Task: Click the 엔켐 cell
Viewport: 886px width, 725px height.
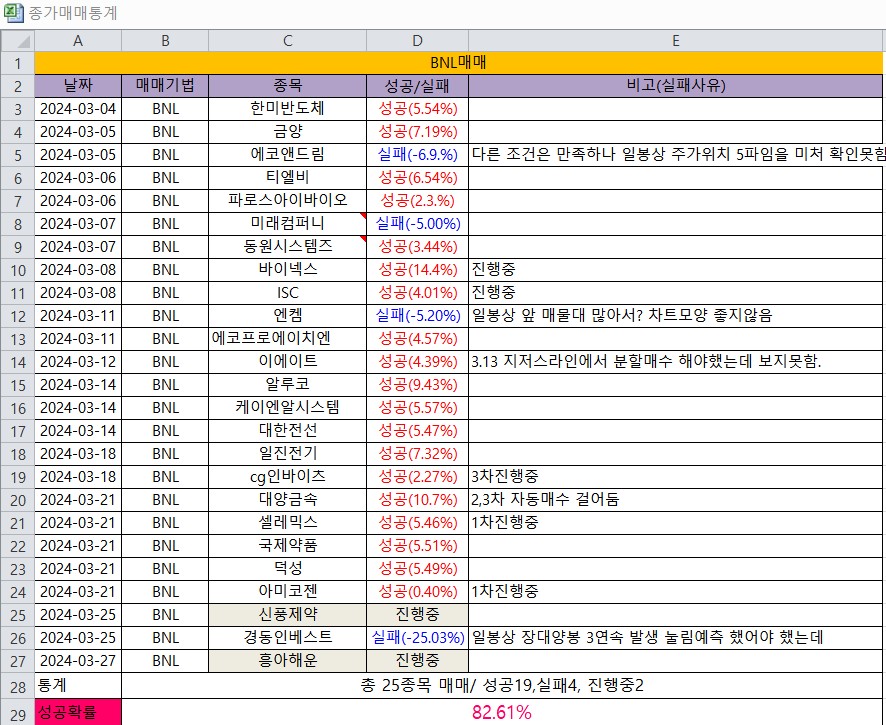Action: click(x=288, y=316)
